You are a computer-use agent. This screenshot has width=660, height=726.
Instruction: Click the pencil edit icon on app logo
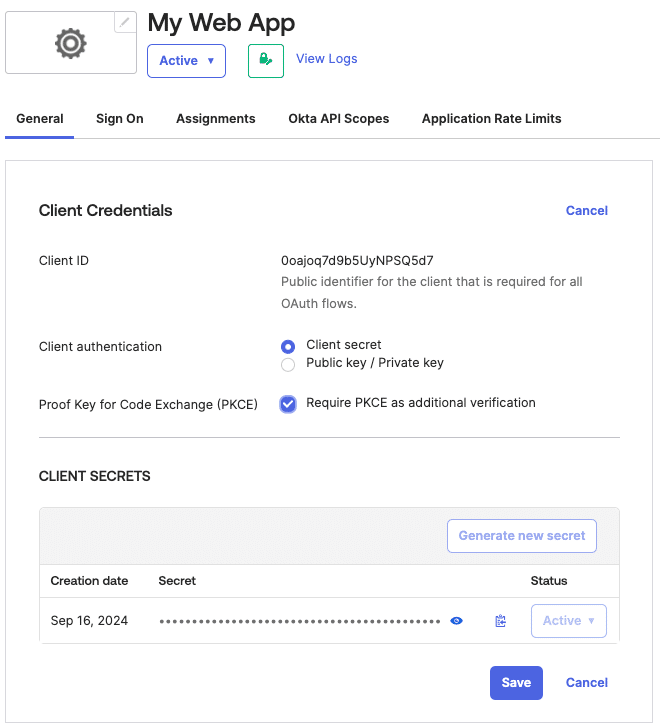click(x=125, y=22)
